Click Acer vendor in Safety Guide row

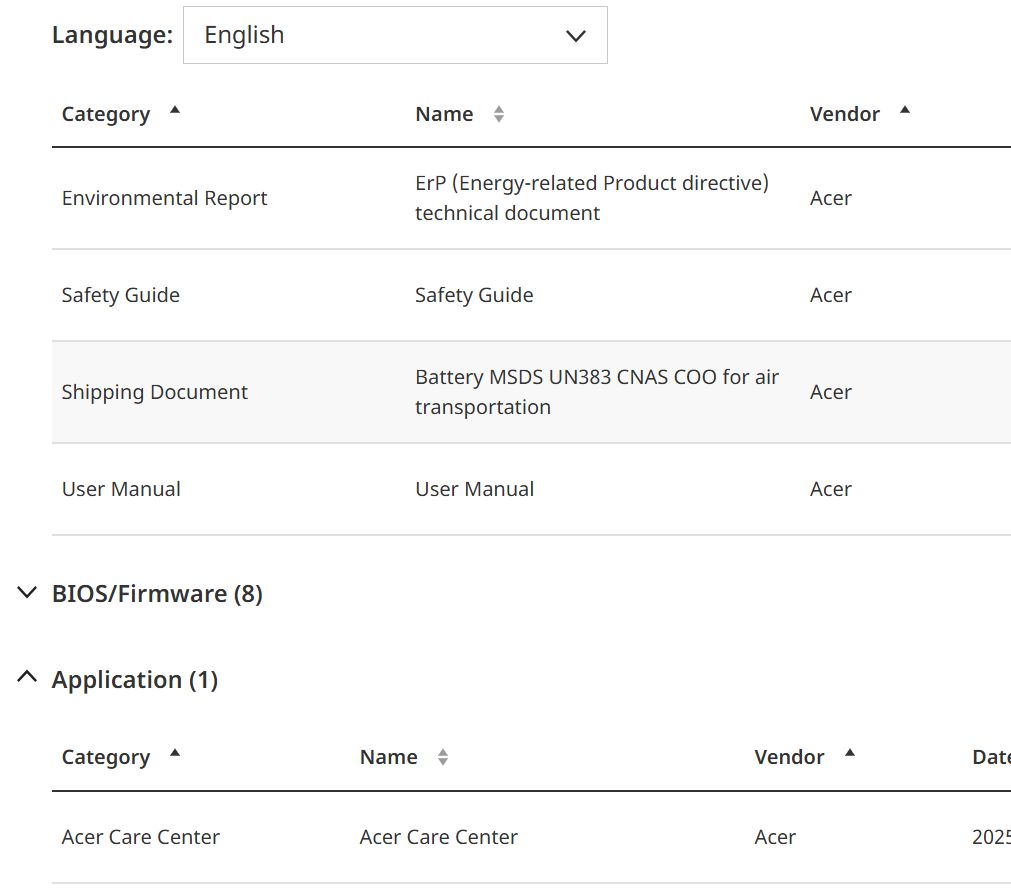830,295
